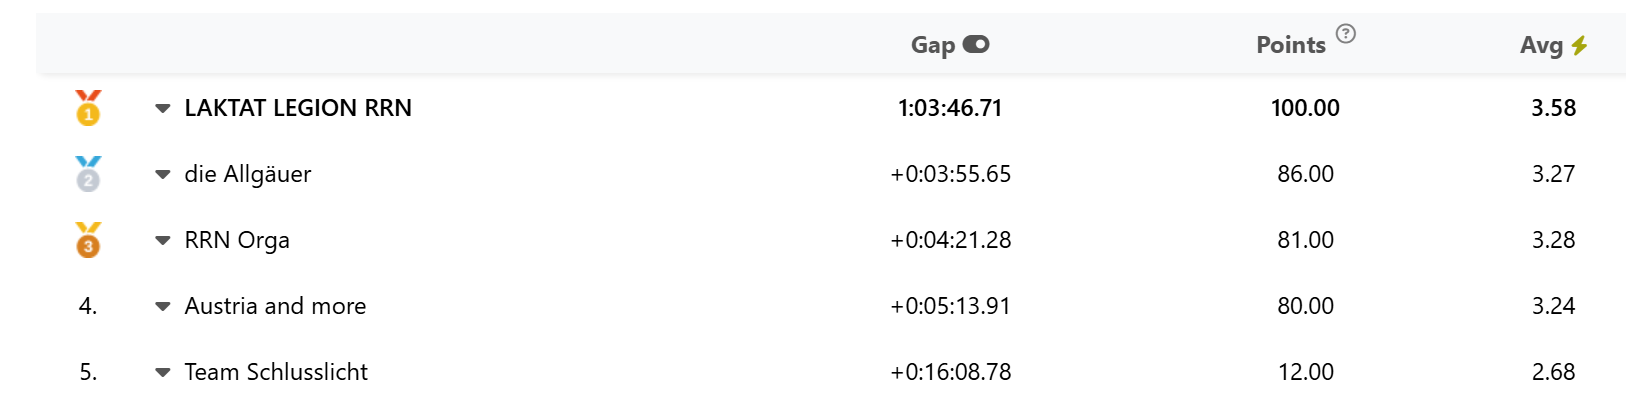The image size is (1626, 408).
Task: Toggle the Gap display switch
Action: (x=976, y=44)
